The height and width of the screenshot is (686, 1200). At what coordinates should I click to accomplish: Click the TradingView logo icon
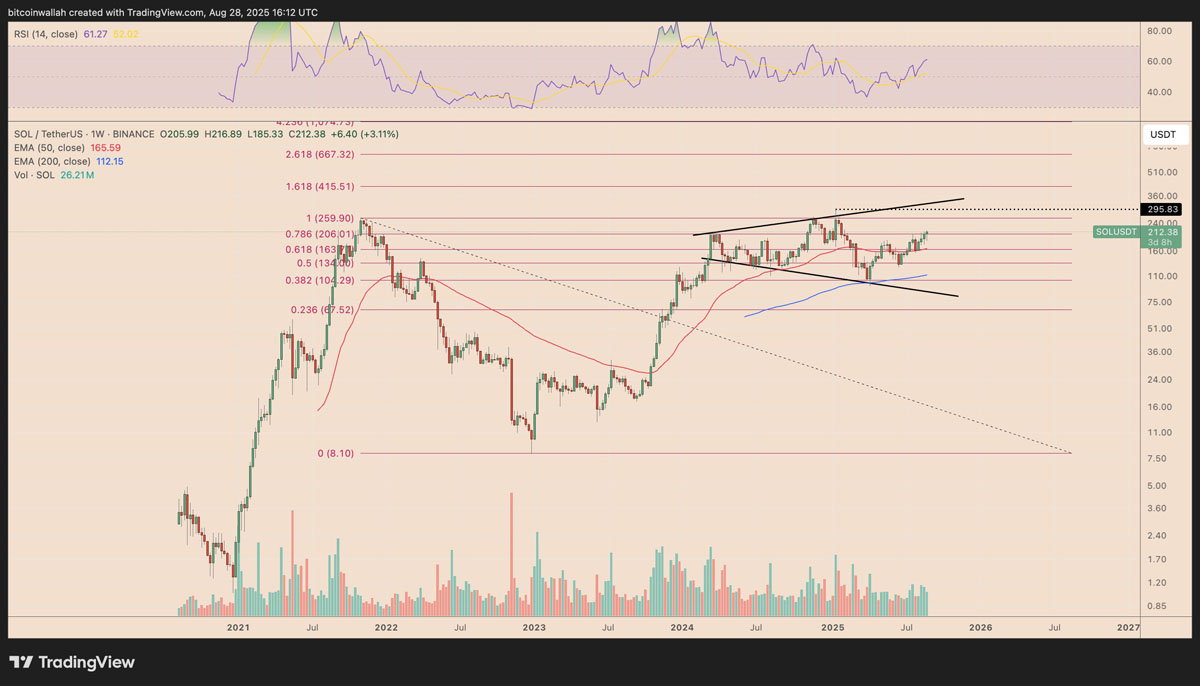click(21, 662)
